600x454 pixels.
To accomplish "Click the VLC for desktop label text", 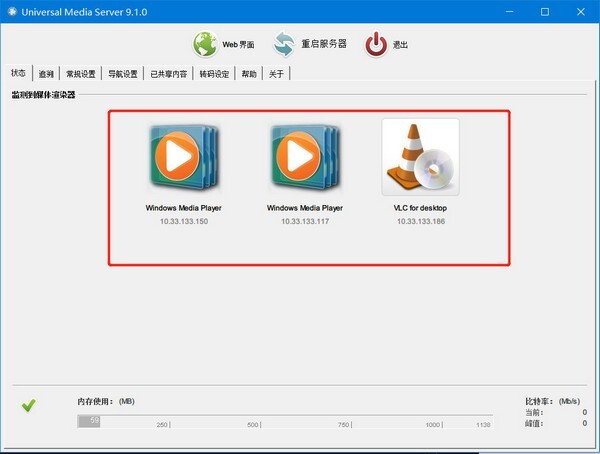I will pos(420,208).
